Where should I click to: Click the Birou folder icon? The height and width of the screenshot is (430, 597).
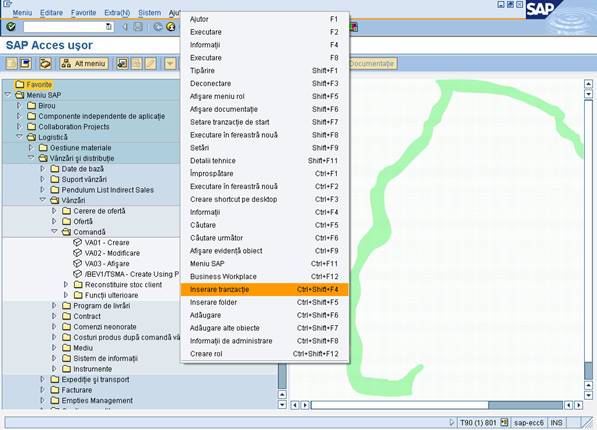coord(32,106)
